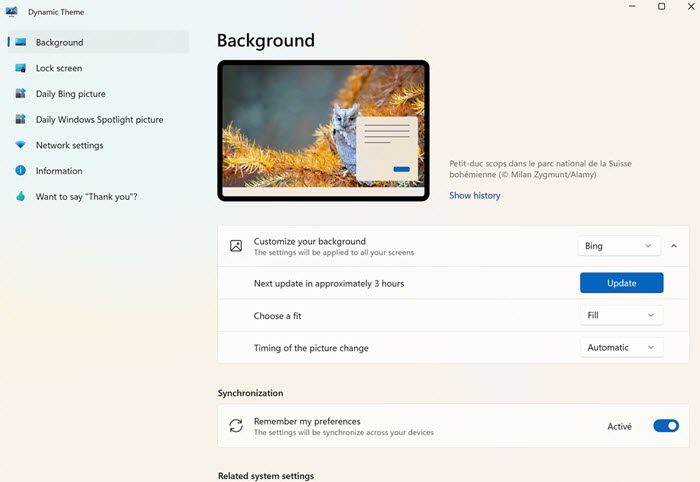Open the Fill fit dropdown

[621, 315]
